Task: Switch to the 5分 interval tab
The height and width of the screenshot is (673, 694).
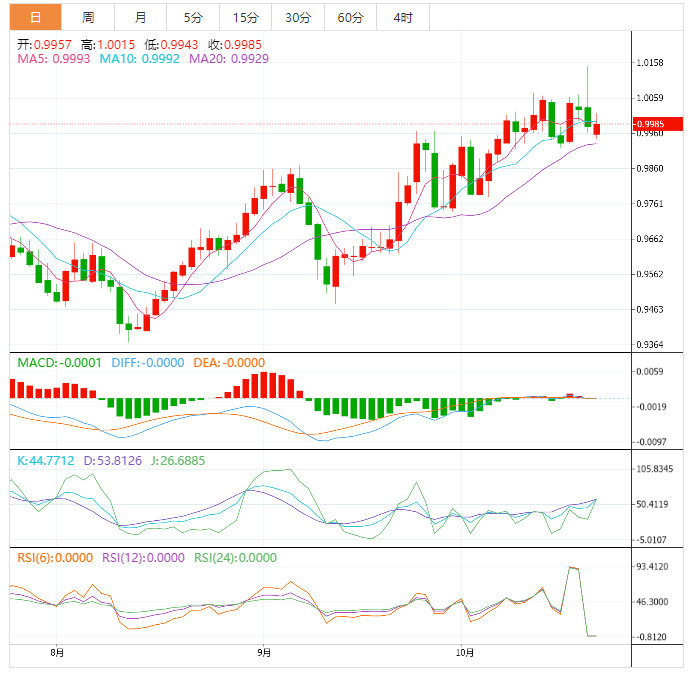Action: tap(192, 17)
